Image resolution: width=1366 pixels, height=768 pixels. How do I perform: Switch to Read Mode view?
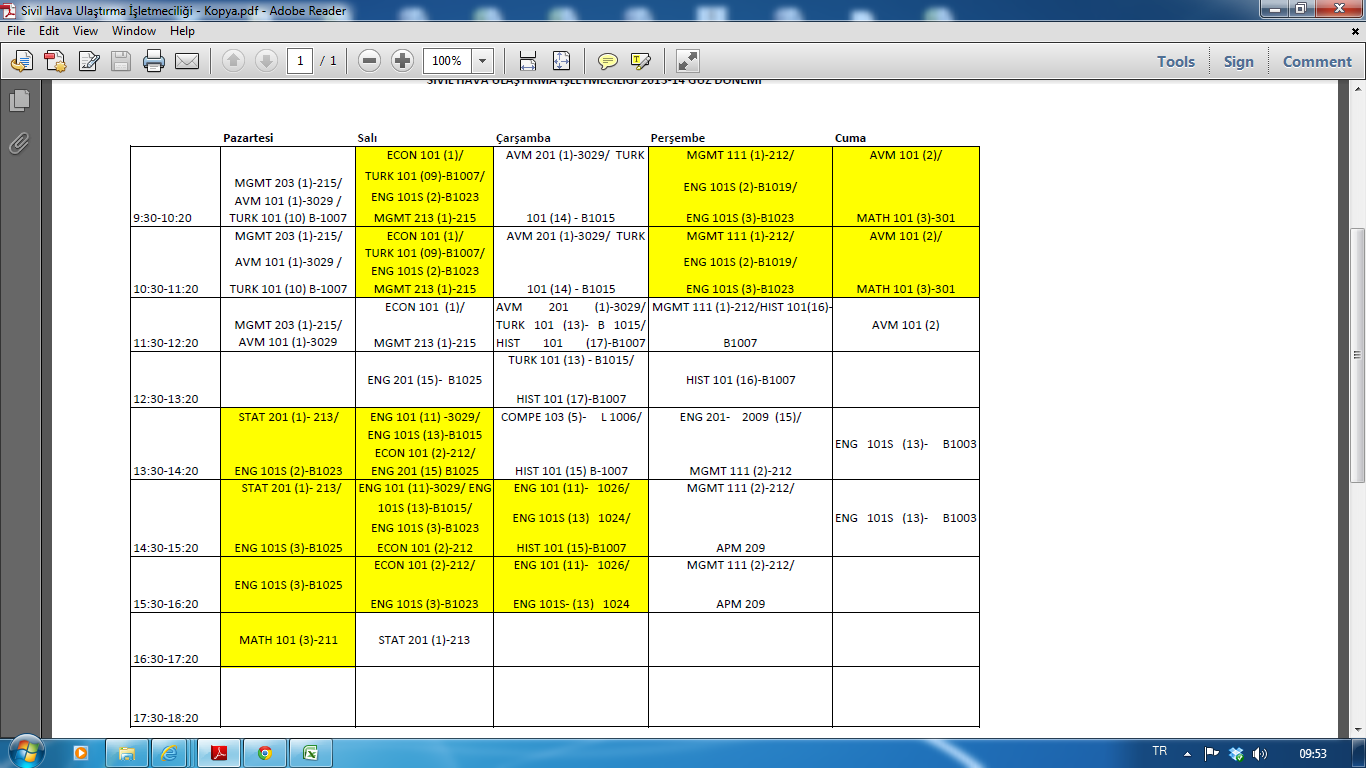tap(687, 61)
